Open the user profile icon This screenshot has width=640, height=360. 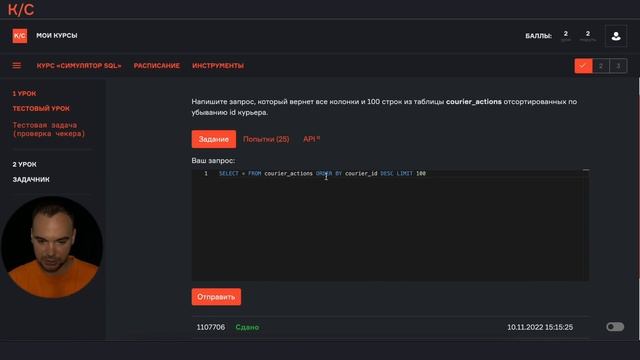pos(616,36)
